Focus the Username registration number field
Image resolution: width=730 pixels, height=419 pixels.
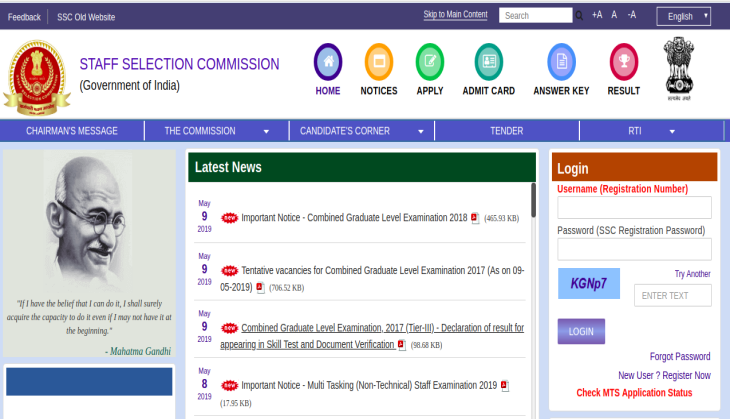point(634,207)
